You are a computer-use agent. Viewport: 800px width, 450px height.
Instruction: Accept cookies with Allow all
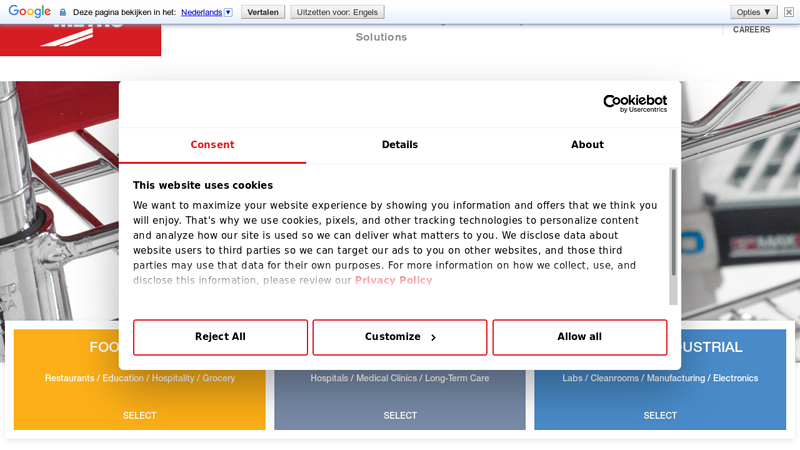[x=579, y=337]
